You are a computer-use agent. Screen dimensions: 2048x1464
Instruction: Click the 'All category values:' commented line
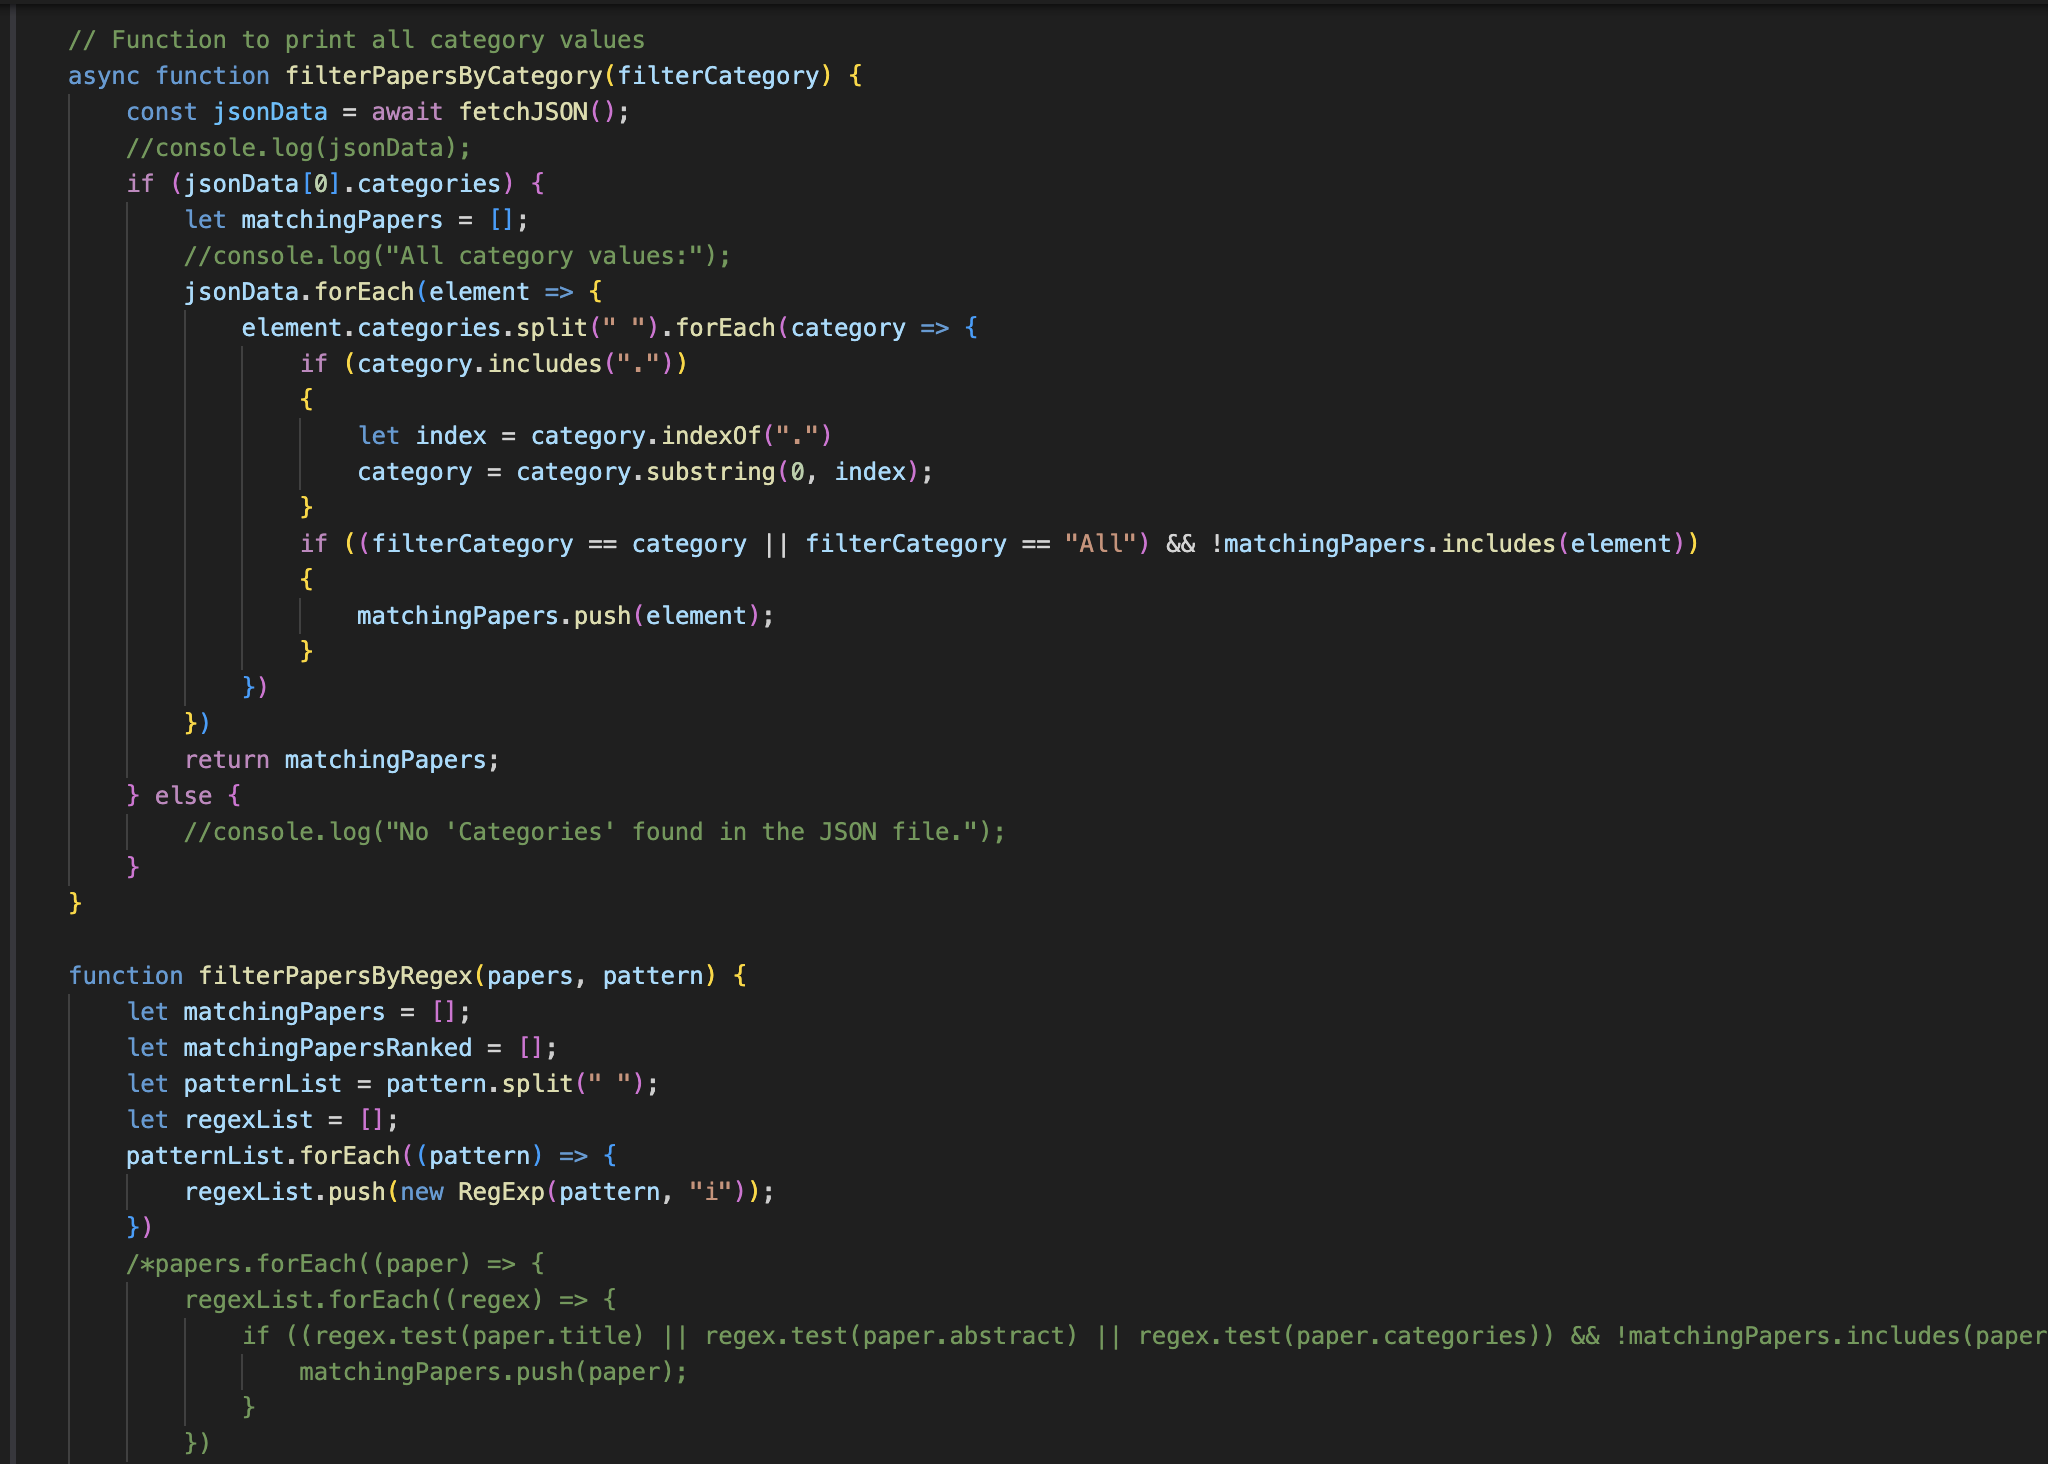click(457, 256)
